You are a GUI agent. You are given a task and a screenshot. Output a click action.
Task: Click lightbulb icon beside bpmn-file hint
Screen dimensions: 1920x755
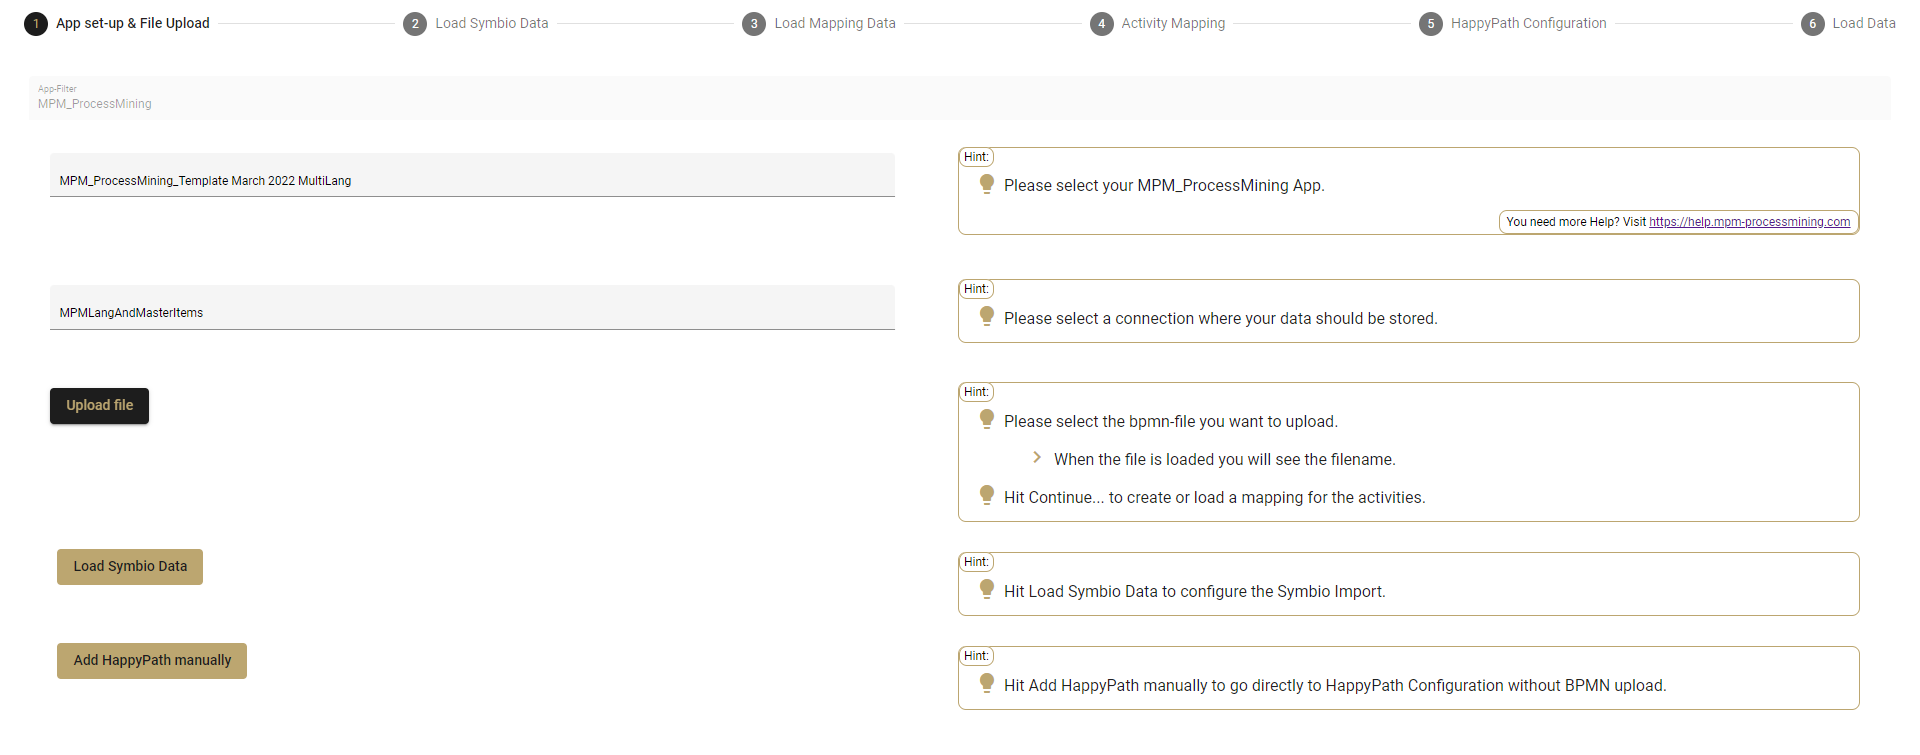(987, 419)
